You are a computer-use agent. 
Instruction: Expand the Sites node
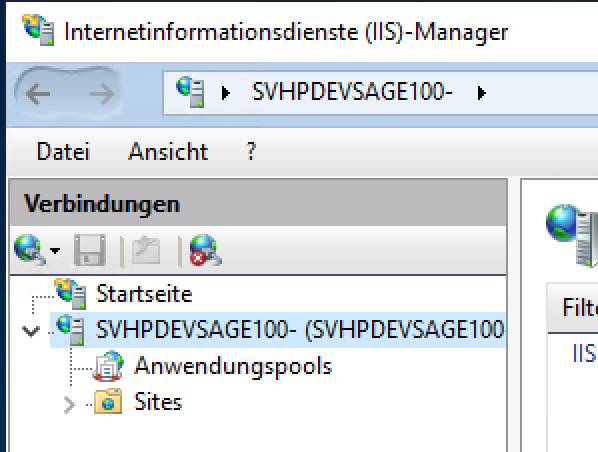(x=69, y=404)
